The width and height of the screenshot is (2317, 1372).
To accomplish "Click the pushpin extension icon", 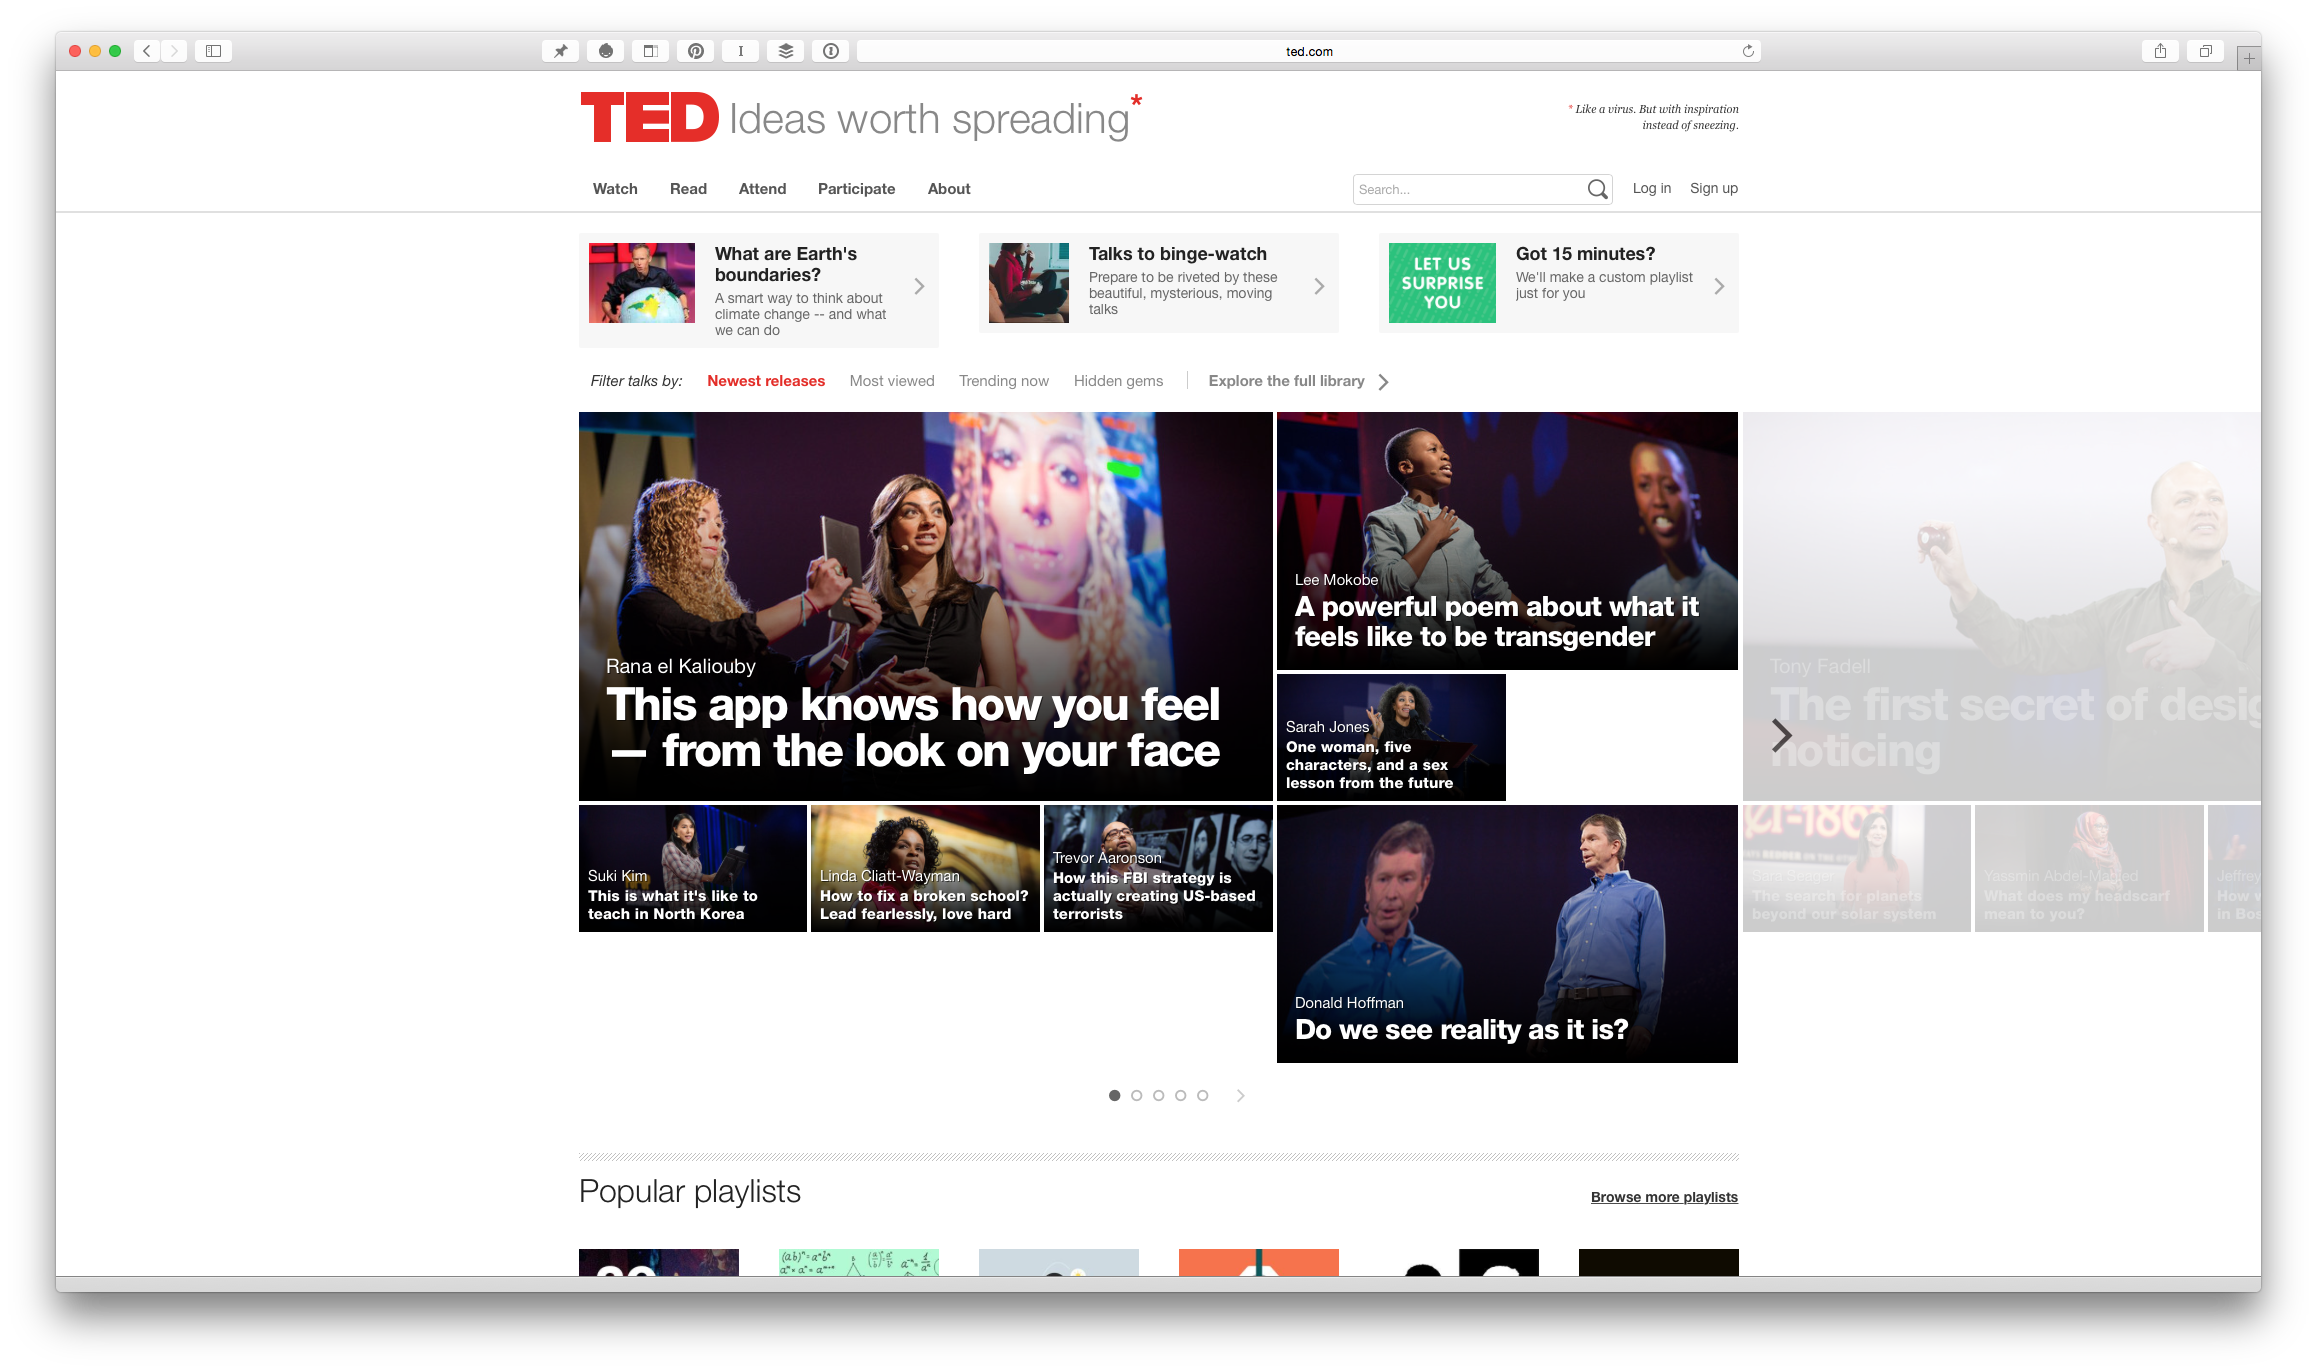I will [x=561, y=51].
